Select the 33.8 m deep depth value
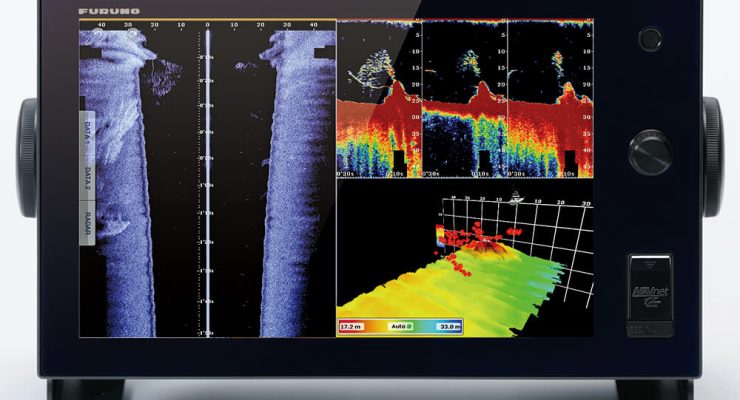Screen dimensions: 740x400 (450, 326)
